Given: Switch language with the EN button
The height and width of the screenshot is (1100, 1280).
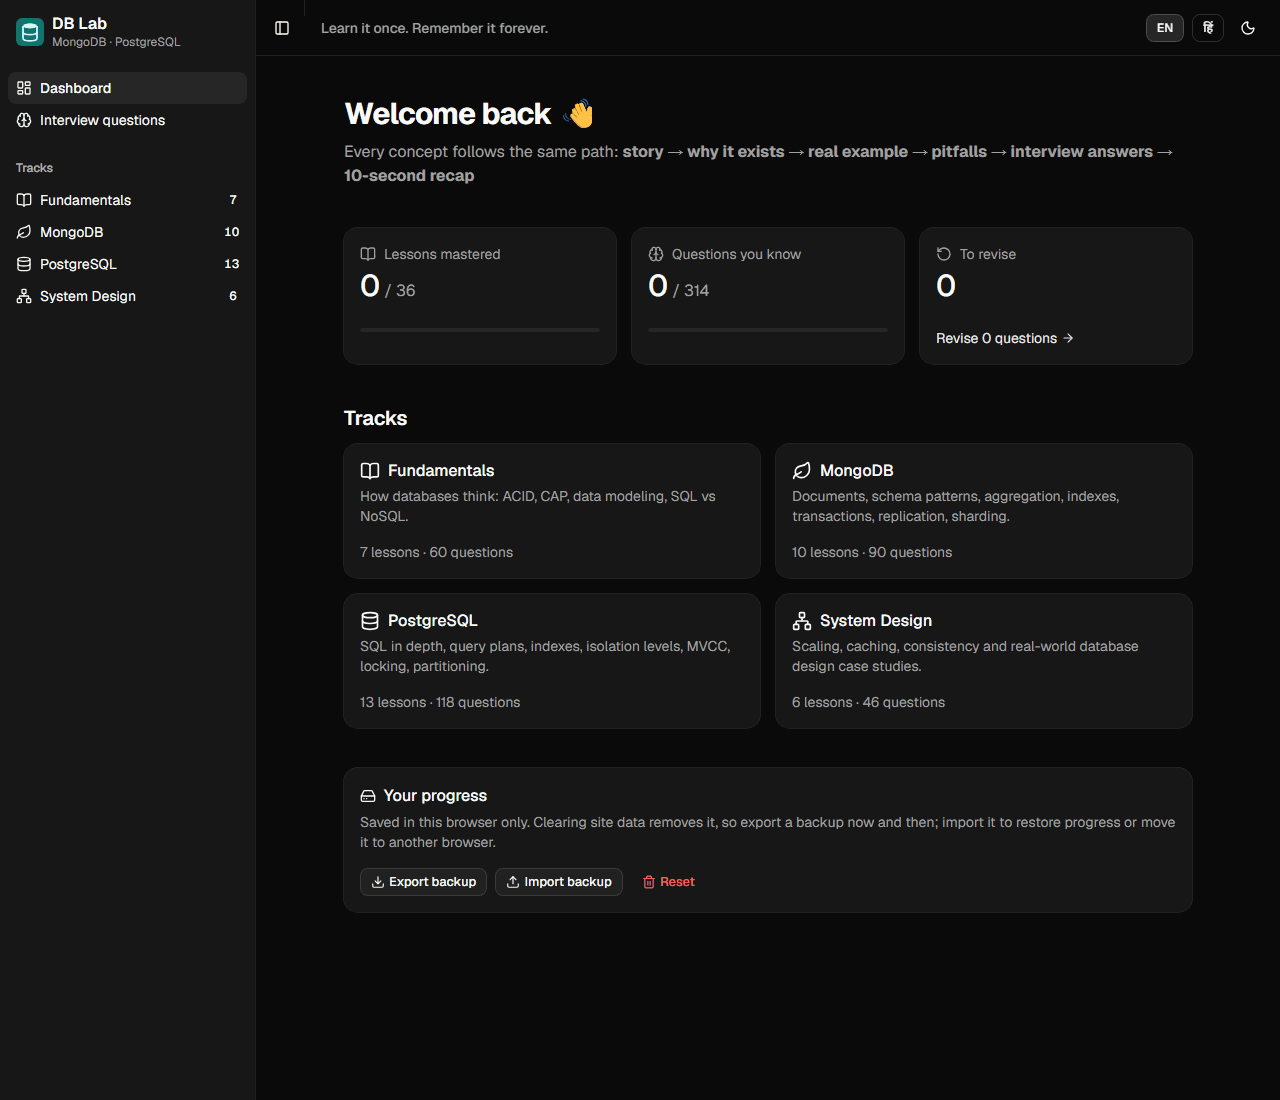Looking at the screenshot, I should 1165,28.
